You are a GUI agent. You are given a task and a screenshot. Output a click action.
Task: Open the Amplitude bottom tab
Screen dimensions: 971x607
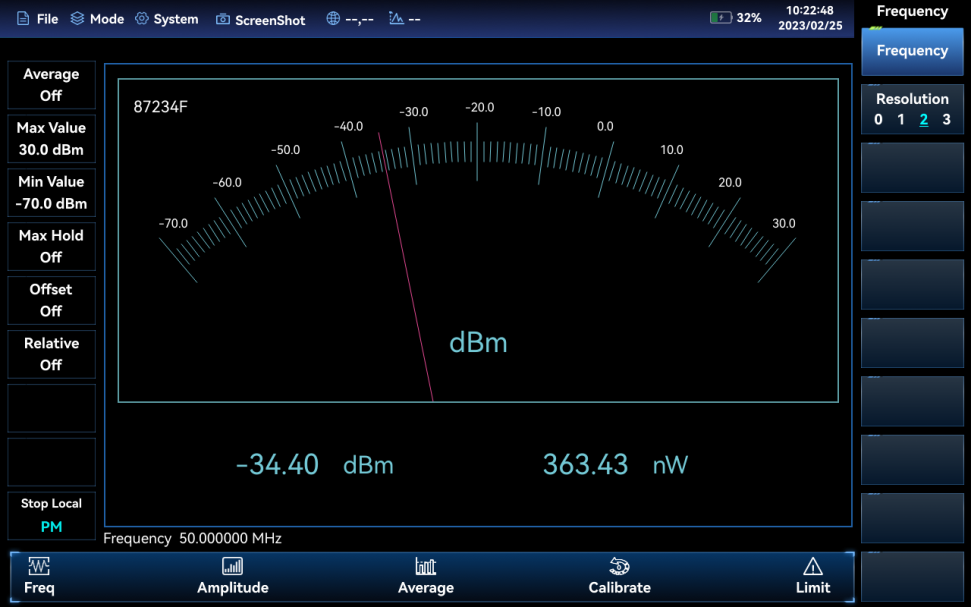coord(232,576)
